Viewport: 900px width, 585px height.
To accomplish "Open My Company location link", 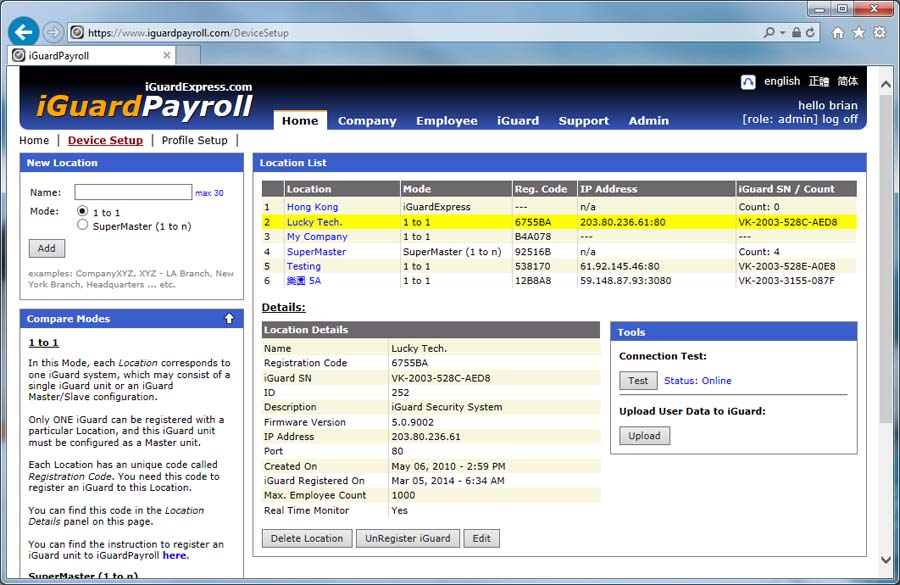I will 317,237.
